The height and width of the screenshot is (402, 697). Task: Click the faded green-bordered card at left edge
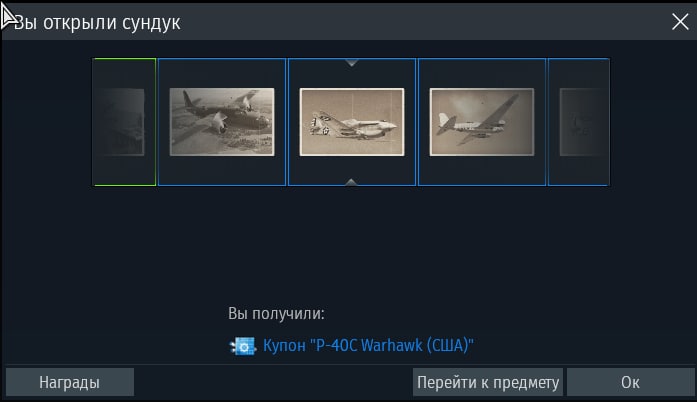124,122
